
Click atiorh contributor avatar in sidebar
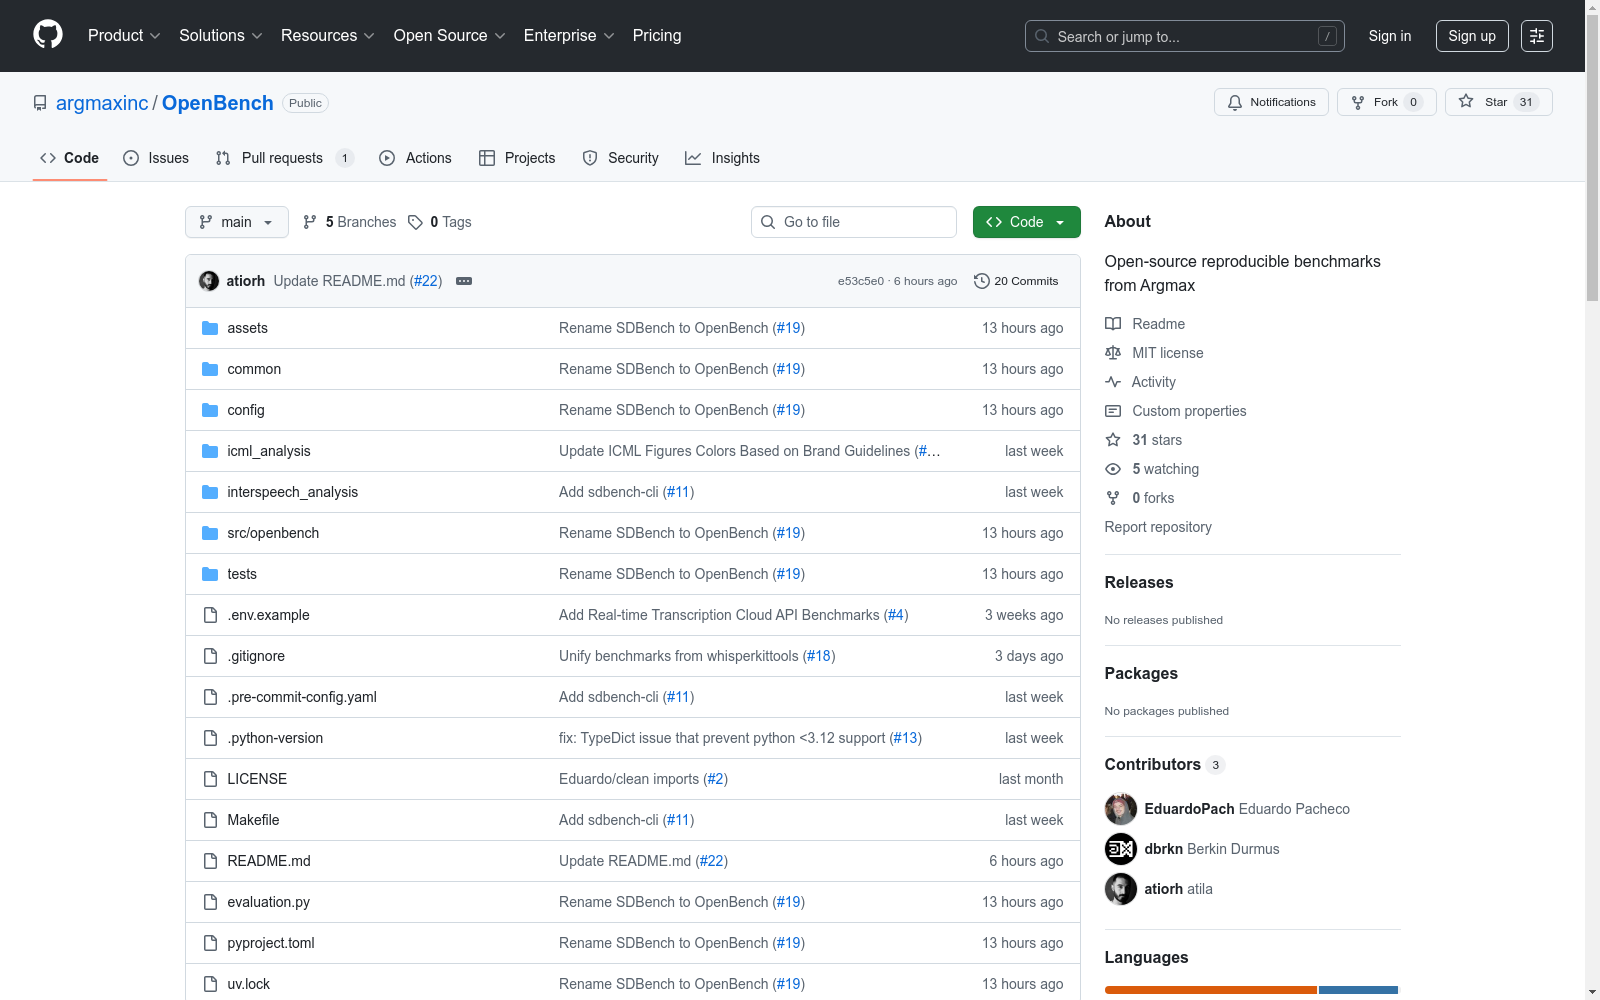click(1121, 889)
